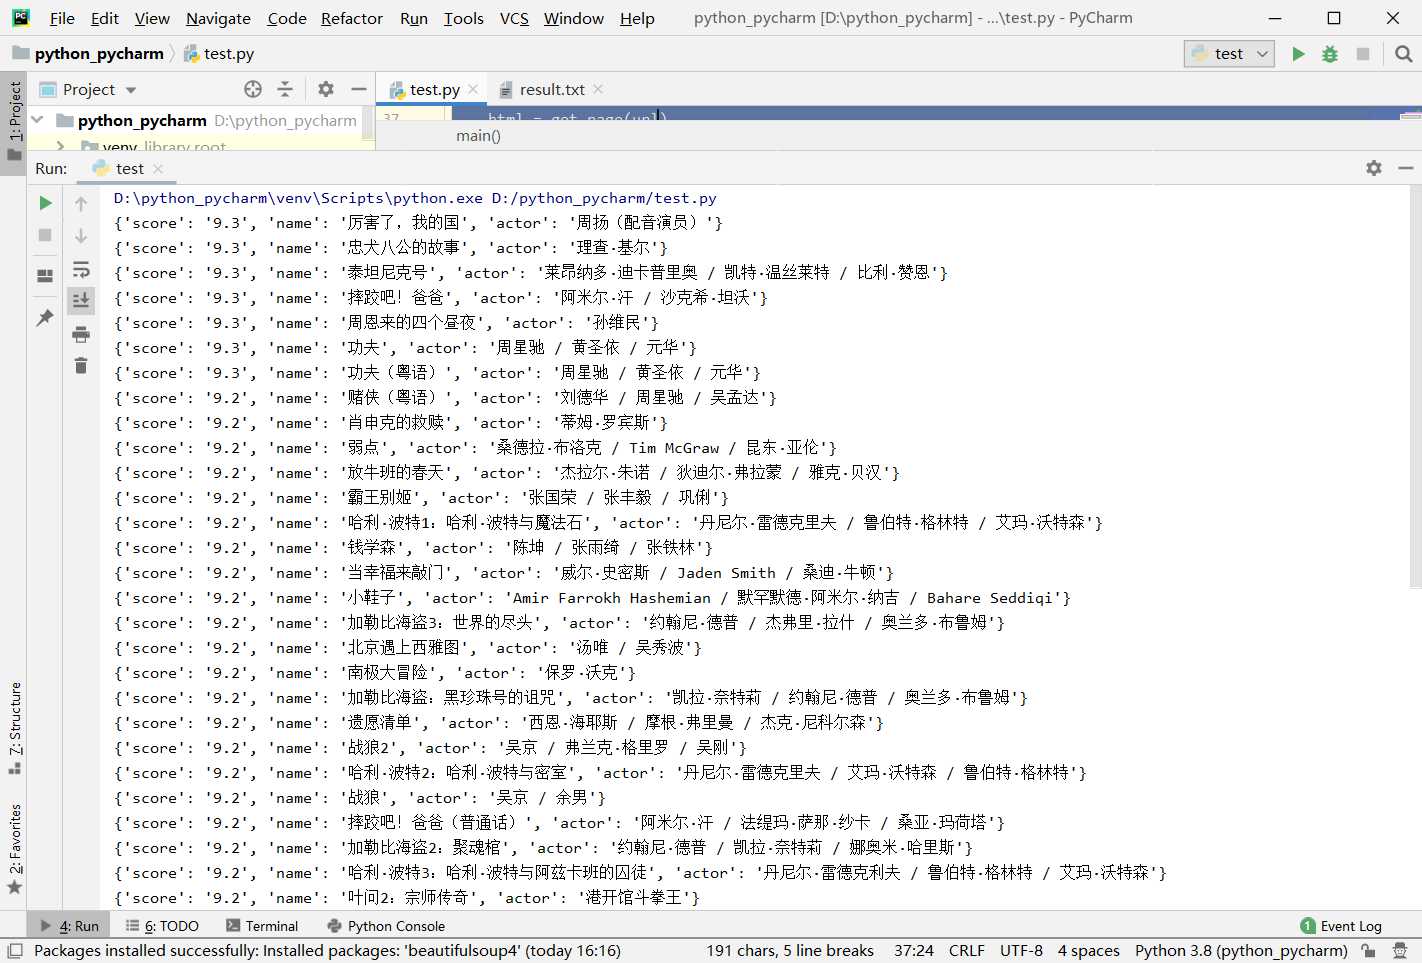Open the Event Log

coord(1341,926)
